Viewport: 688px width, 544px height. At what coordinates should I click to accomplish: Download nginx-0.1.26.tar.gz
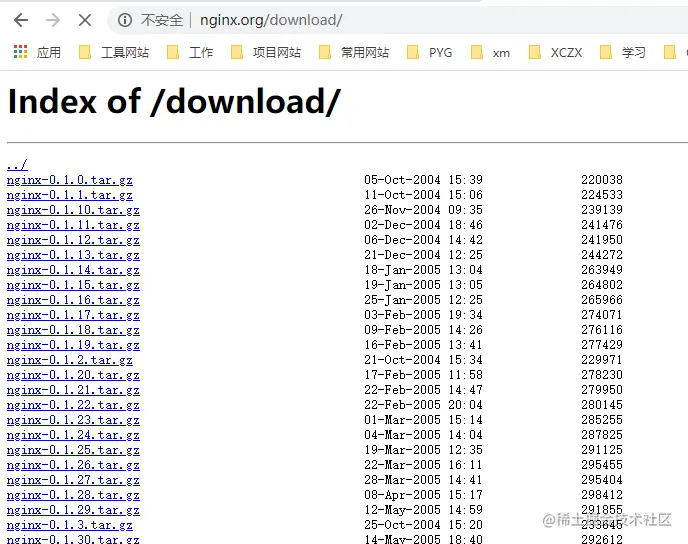click(73, 465)
